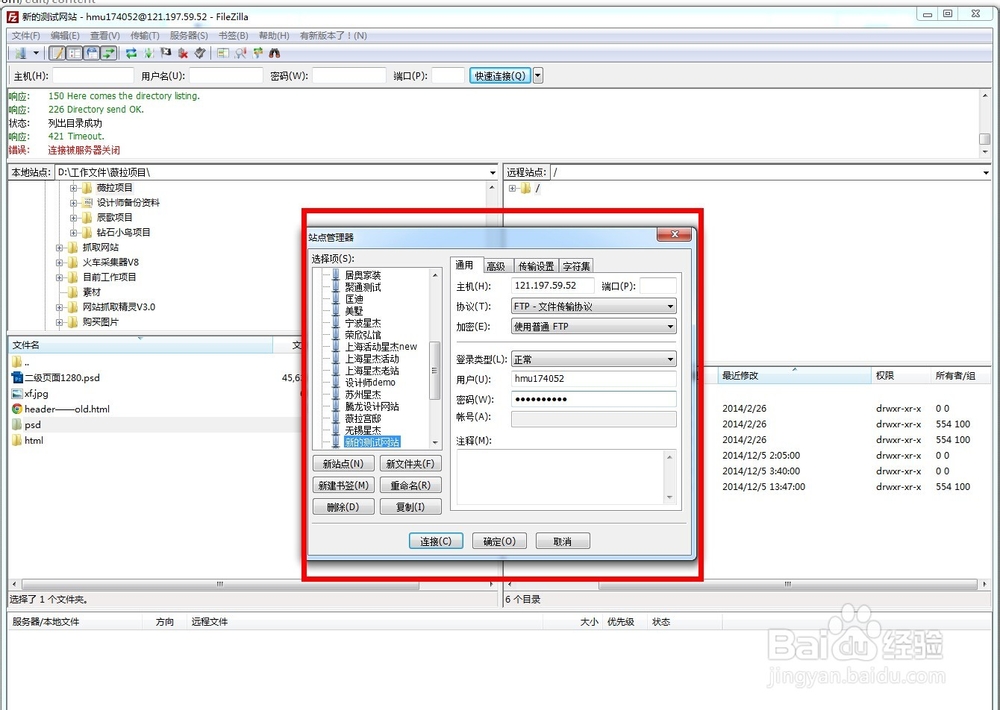Toggle the local directory tree display icon
Viewport: 1000px width, 710px height.
[75, 53]
